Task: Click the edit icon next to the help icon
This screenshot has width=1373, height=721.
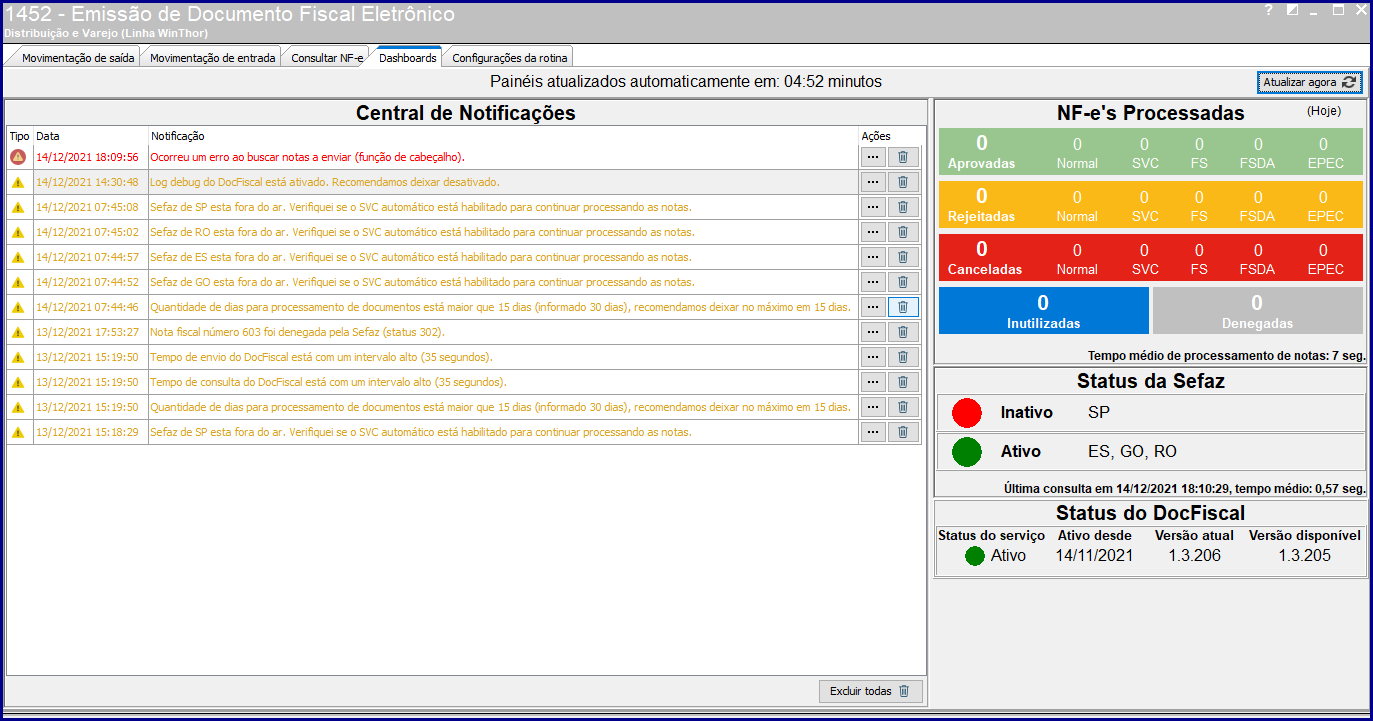Action: pyautogui.click(x=1292, y=10)
